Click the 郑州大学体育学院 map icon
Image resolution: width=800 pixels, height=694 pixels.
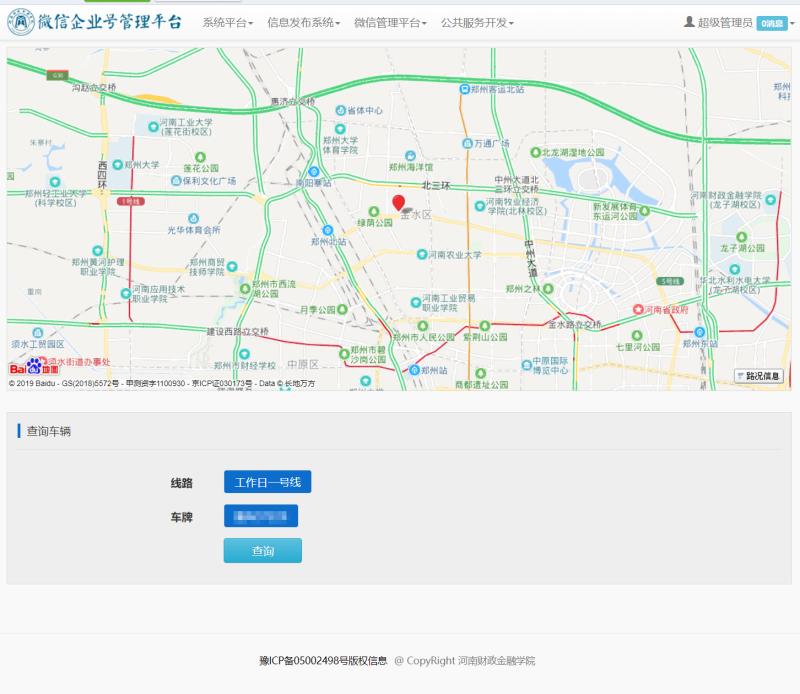[x=340, y=129]
